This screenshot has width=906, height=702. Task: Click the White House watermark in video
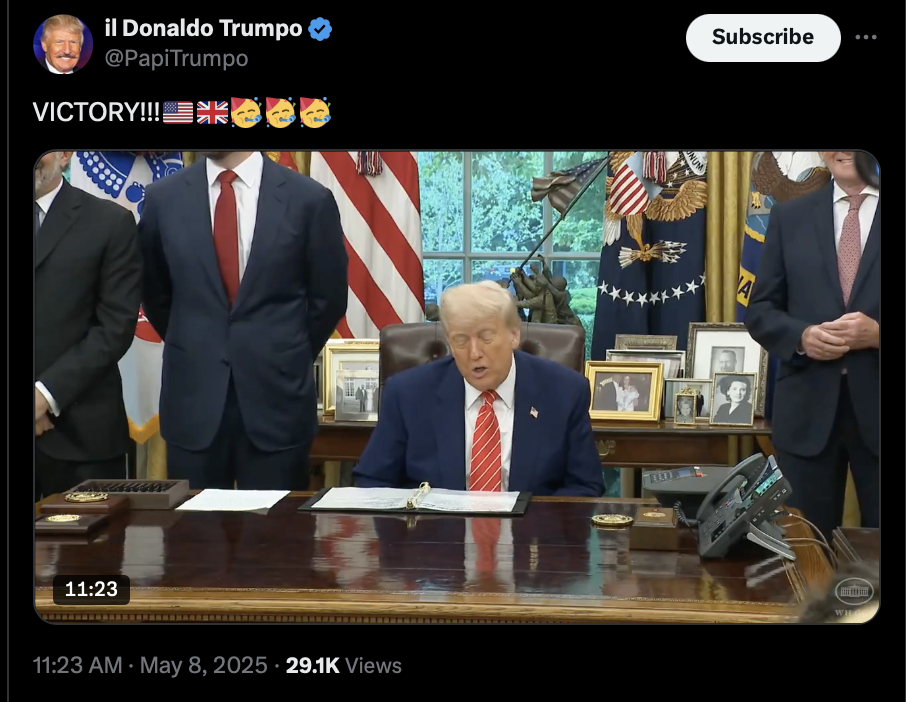(x=854, y=595)
